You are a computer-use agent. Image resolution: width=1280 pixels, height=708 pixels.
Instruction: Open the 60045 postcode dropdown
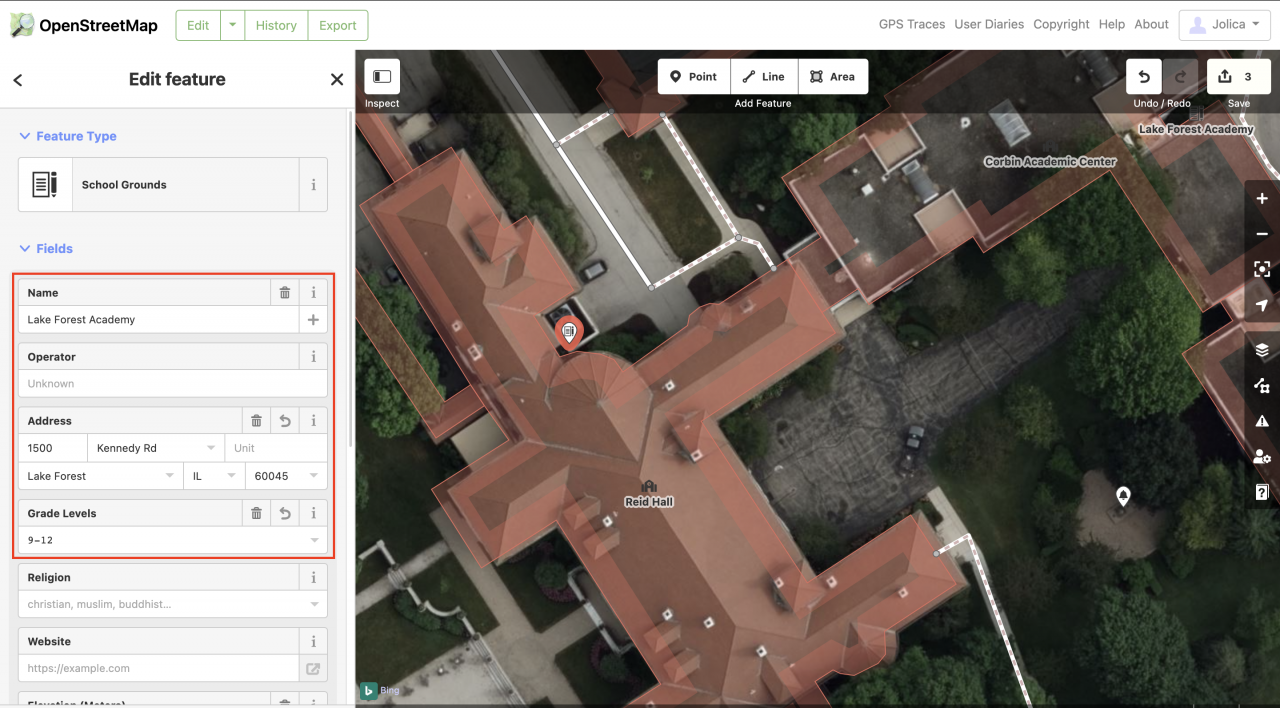(x=315, y=476)
